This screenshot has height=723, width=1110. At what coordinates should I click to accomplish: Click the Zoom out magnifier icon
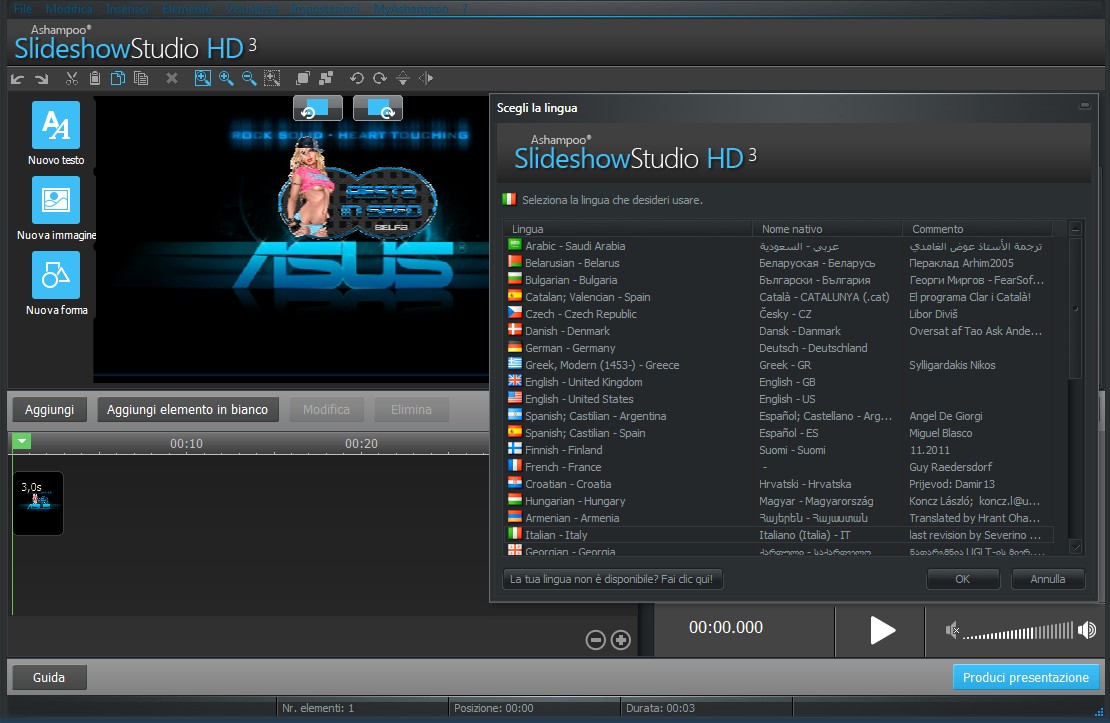click(x=249, y=79)
